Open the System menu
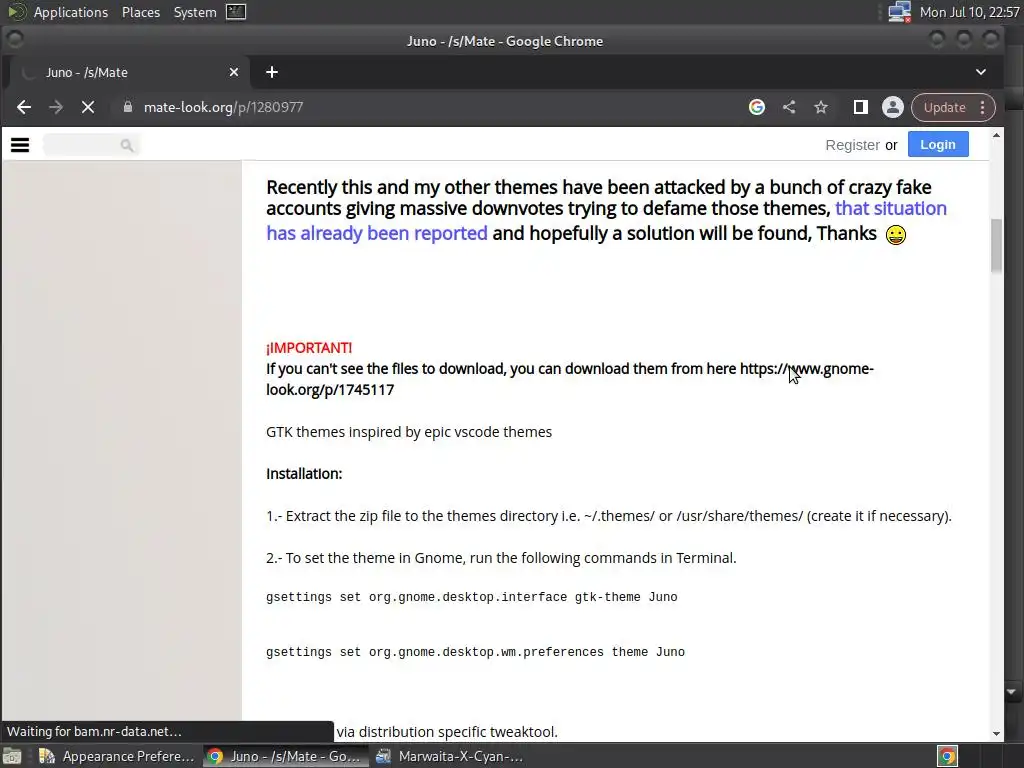 tap(195, 12)
